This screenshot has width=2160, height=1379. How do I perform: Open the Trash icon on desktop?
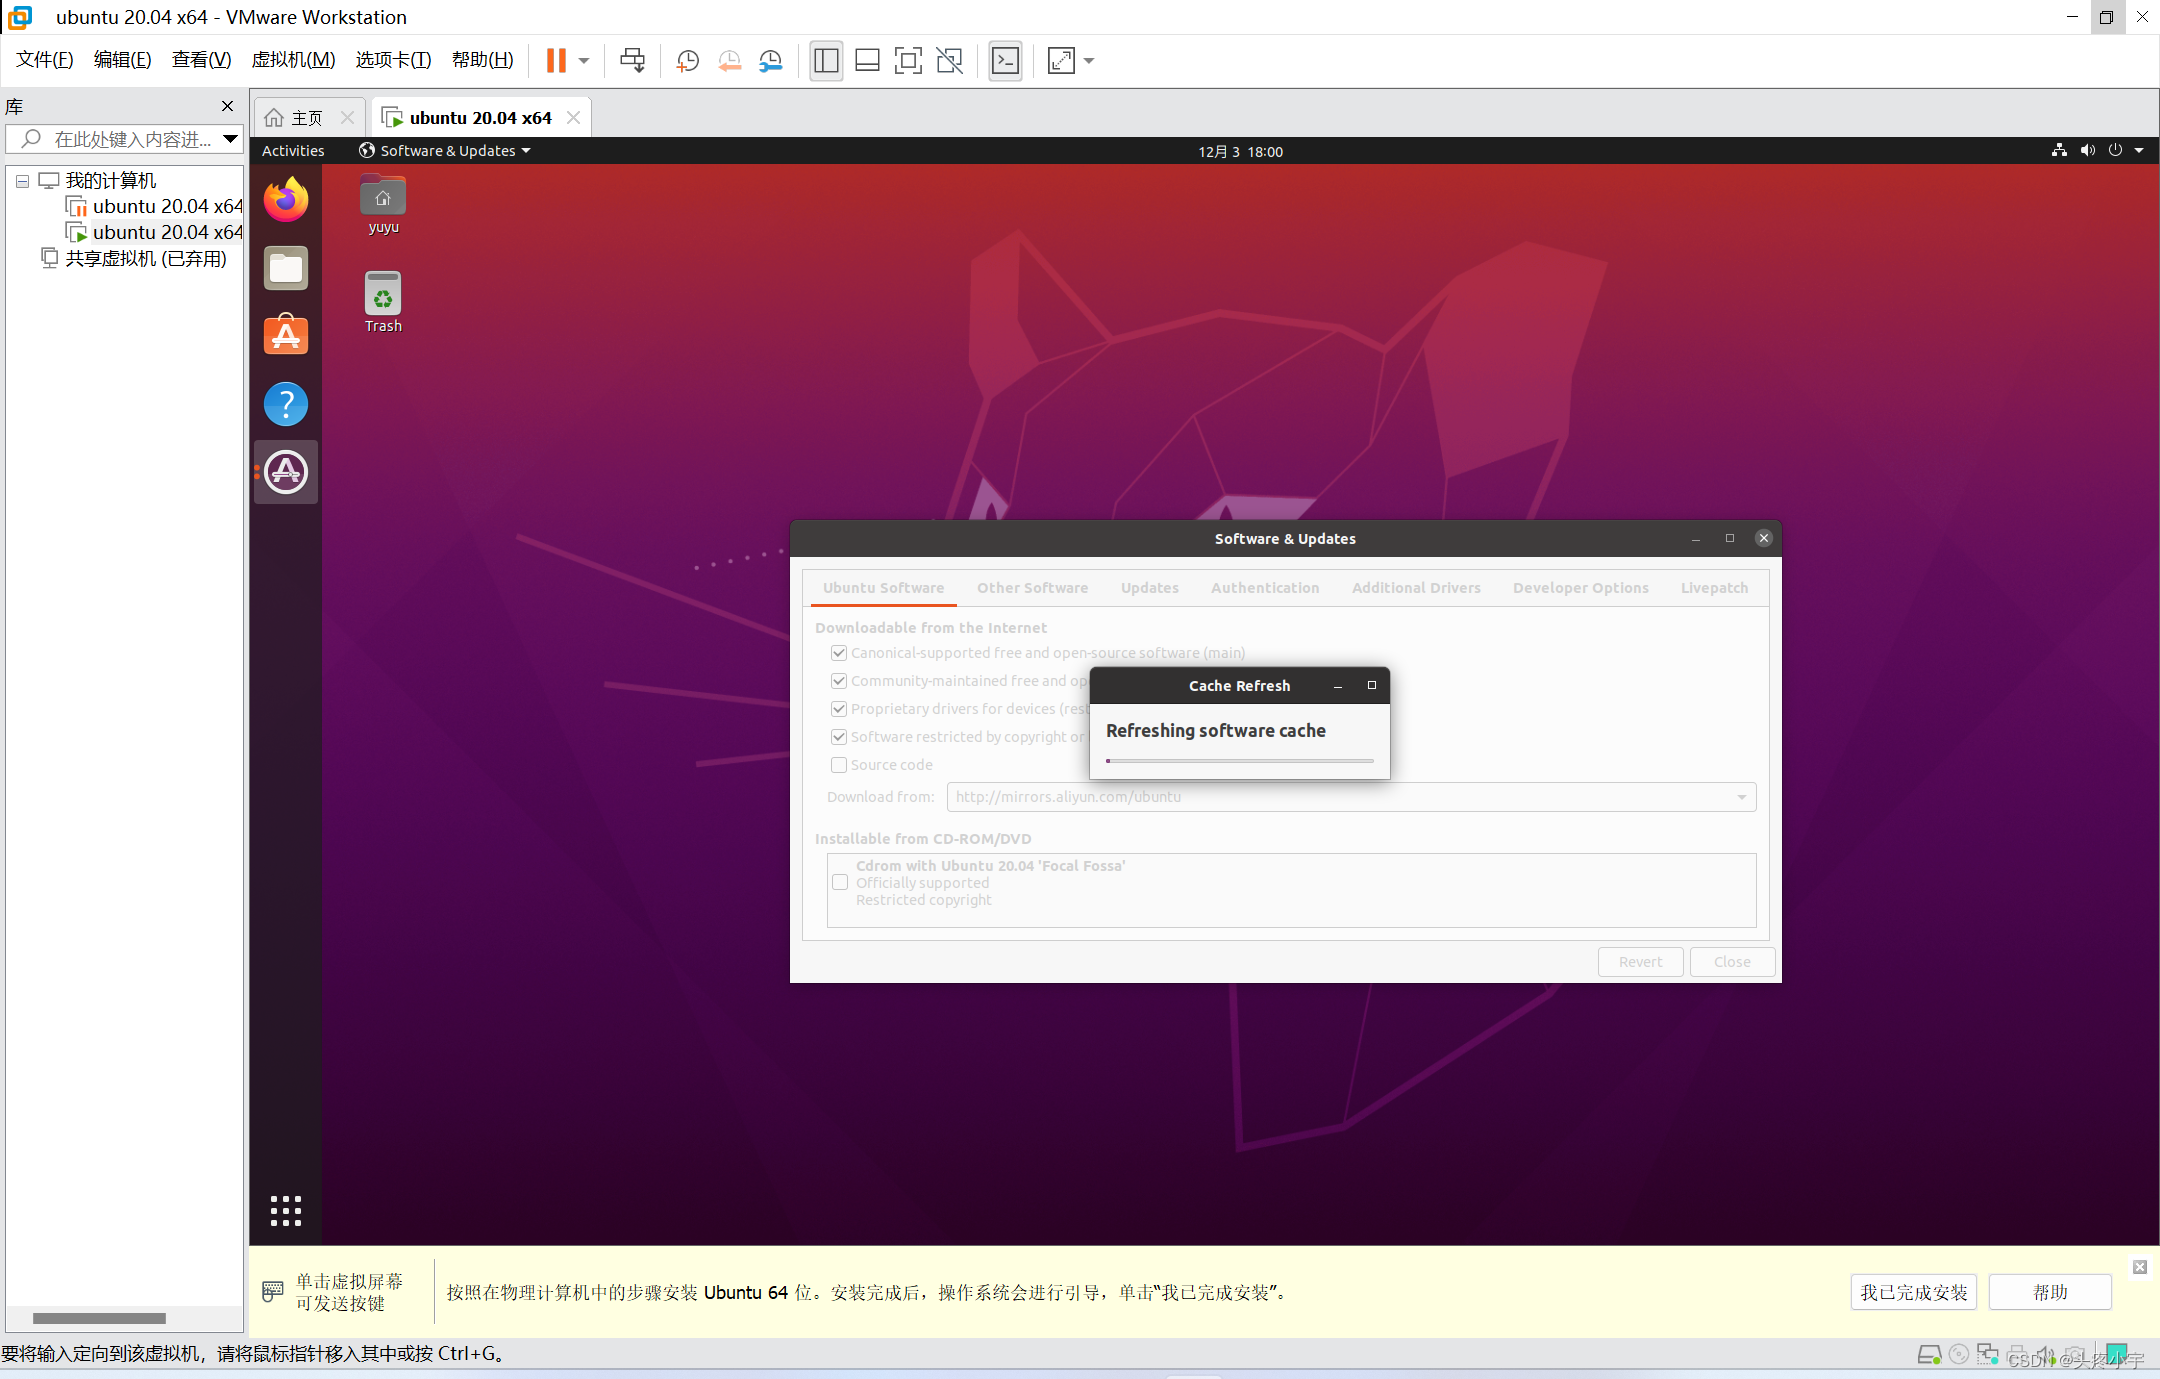(x=383, y=302)
